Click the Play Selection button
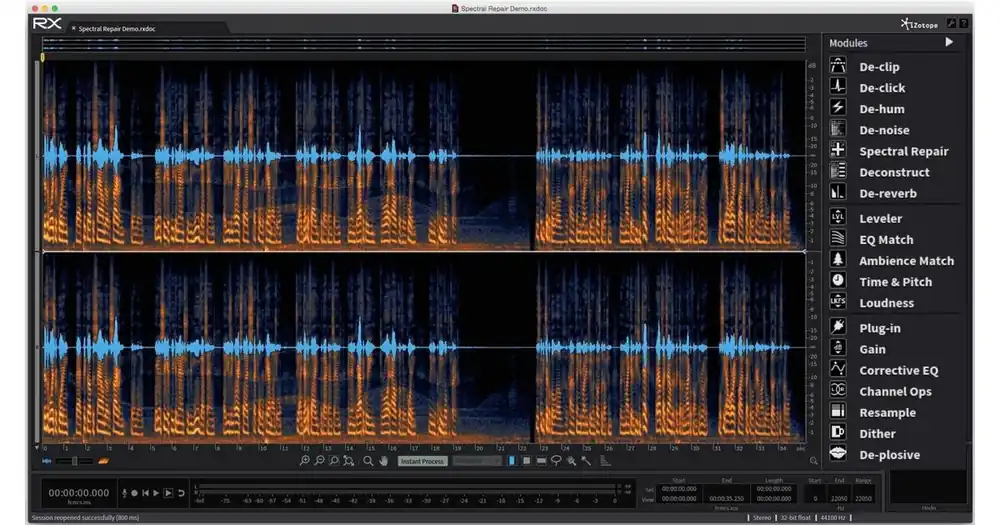 168,493
